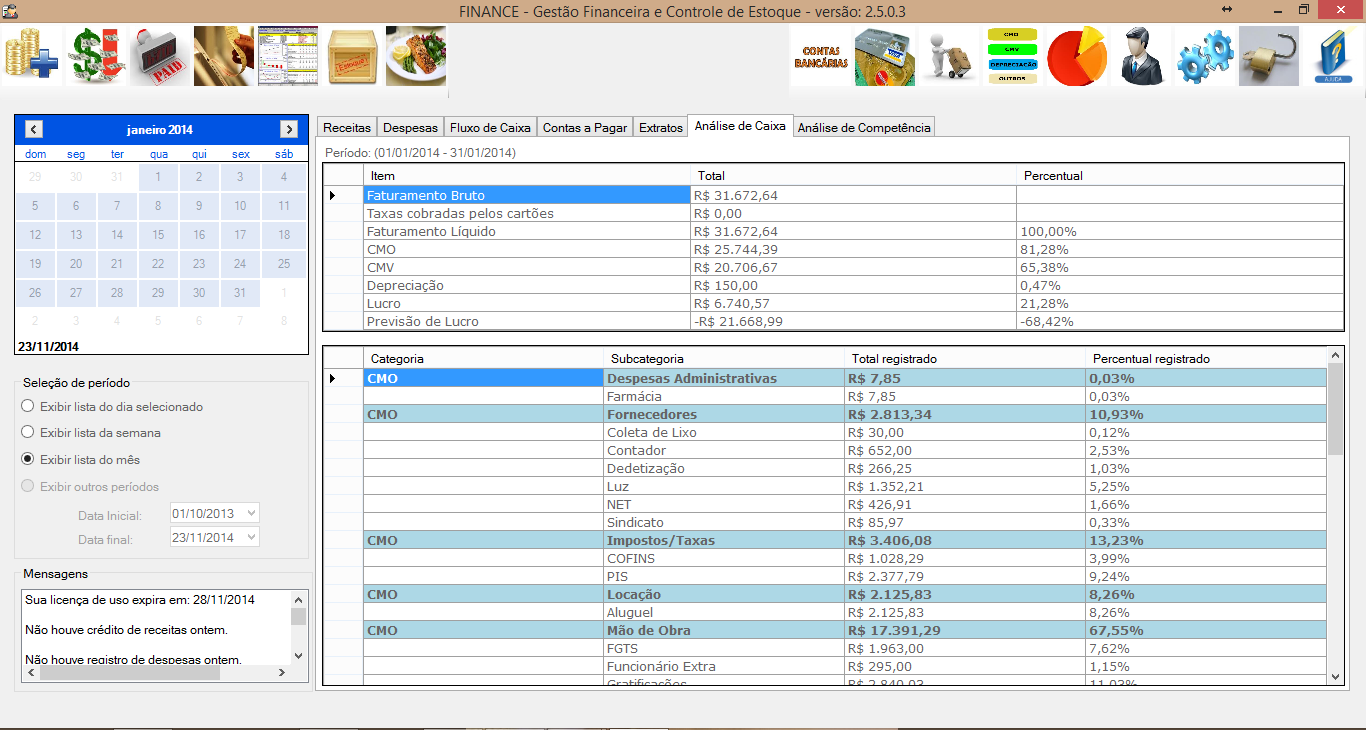Open the pie chart icon
This screenshot has height=730, width=1366.
(1077, 56)
